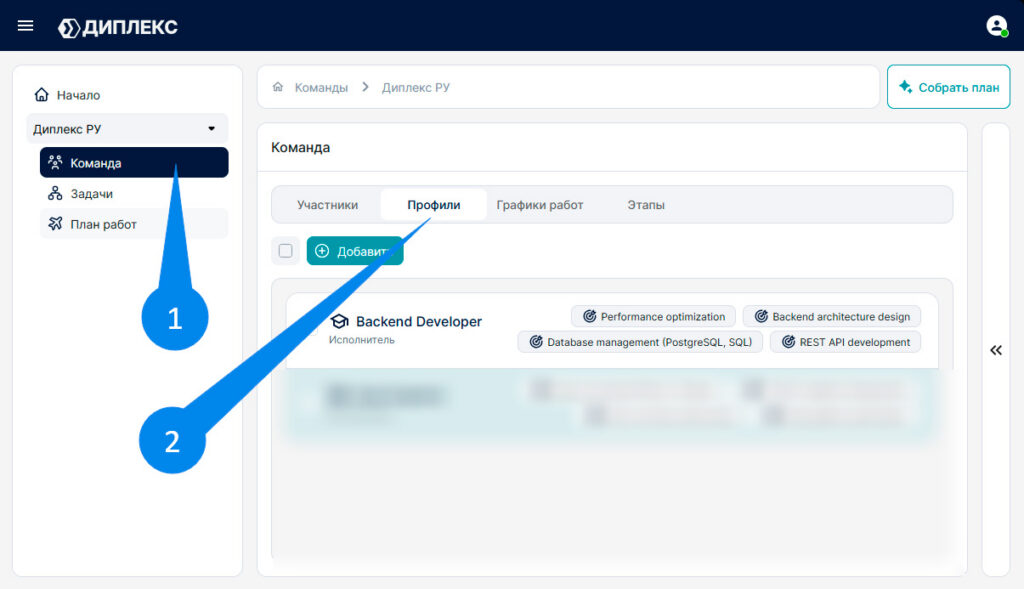This screenshot has width=1024, height=589.
Task: Switch to the Графики работ tab
Action: [539, 205]
